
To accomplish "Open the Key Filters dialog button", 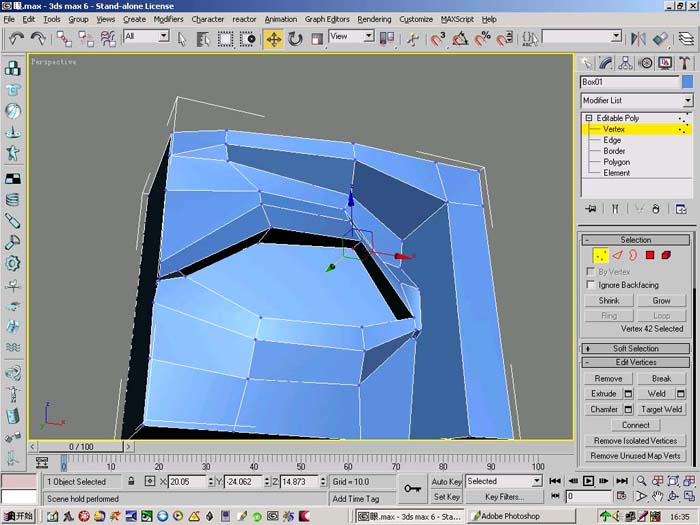I will (504, 496).
